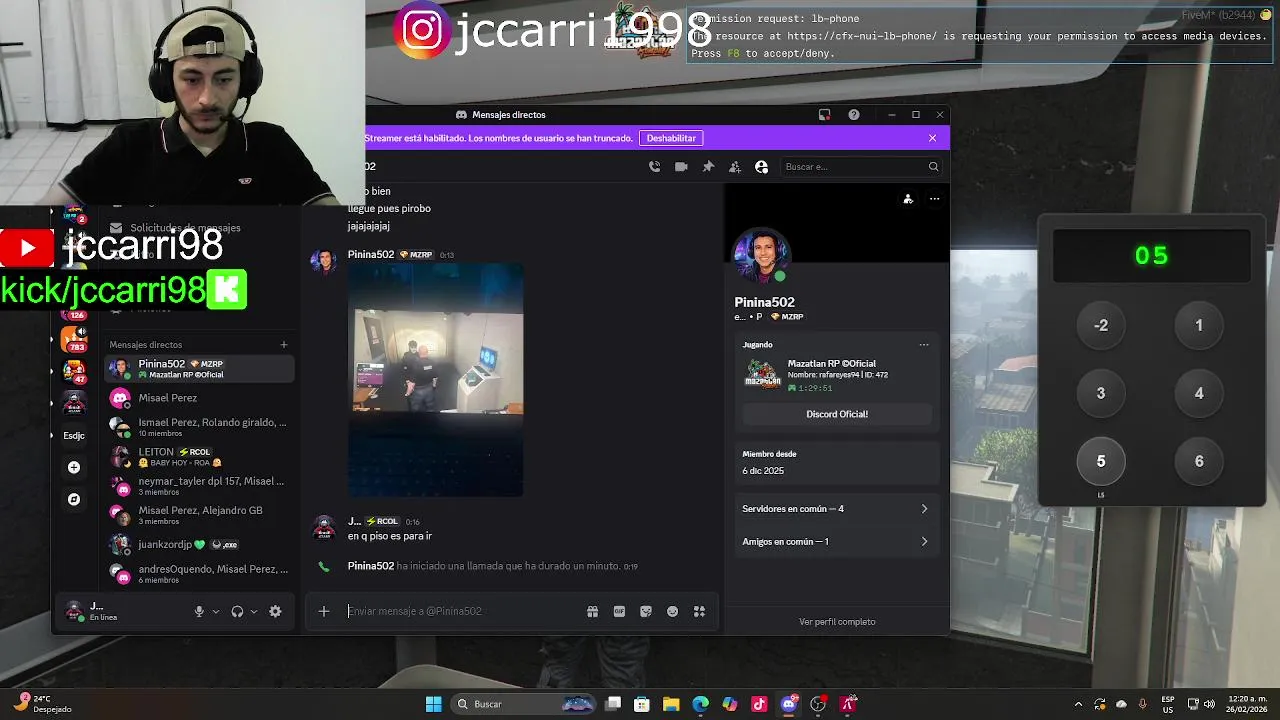Mute the microphone in Discord user panel
Screen dimensions: 1280x720
[199, 612]
